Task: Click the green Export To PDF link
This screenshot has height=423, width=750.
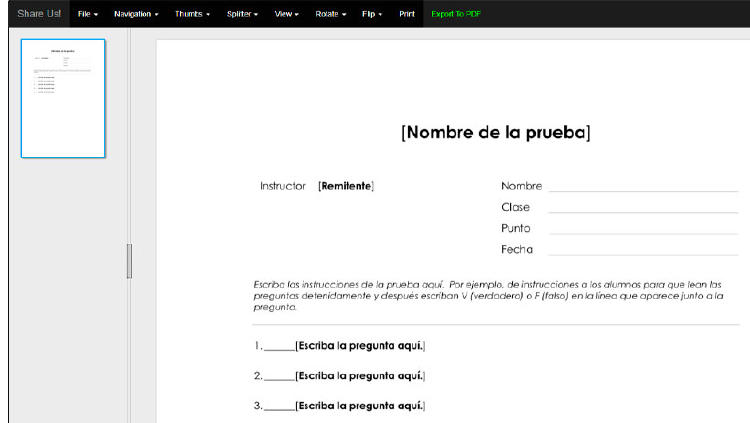Action: click(456, 14)
